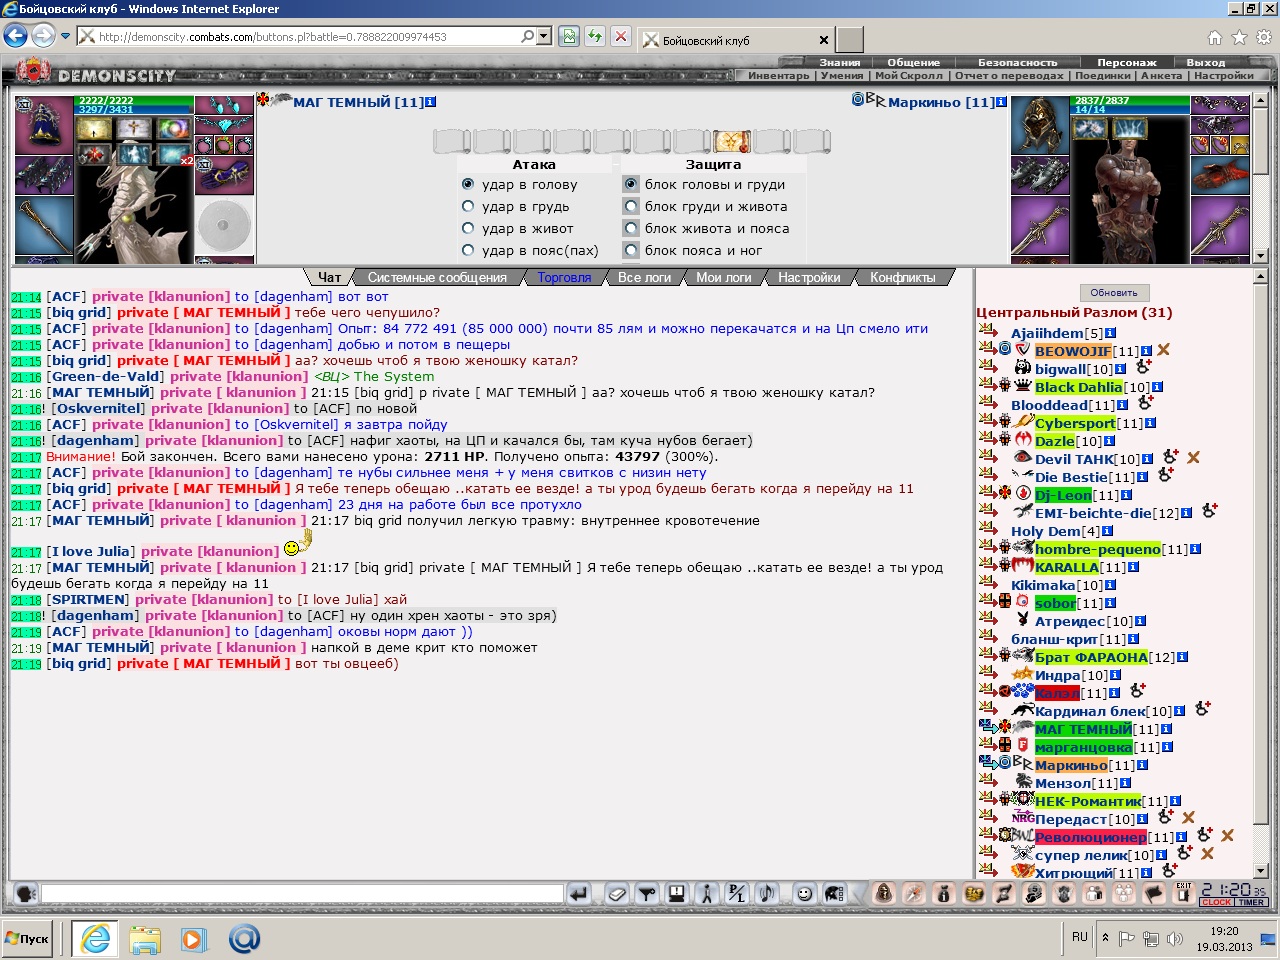
Task: Click the compass icon in bottom bar
Action: pyautogui.click(x=914, y=894)
